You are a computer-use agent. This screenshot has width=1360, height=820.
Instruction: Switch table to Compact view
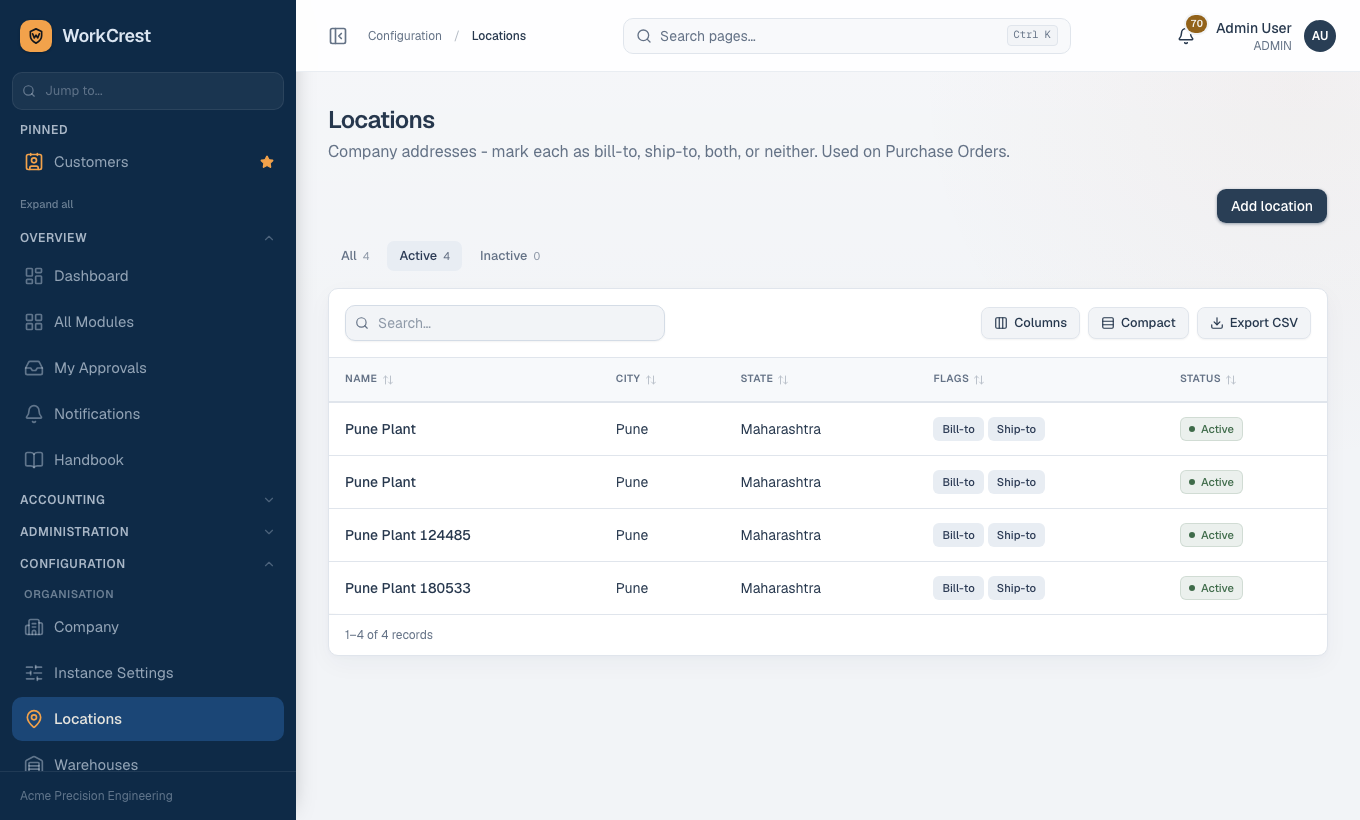pos(1138,323)
